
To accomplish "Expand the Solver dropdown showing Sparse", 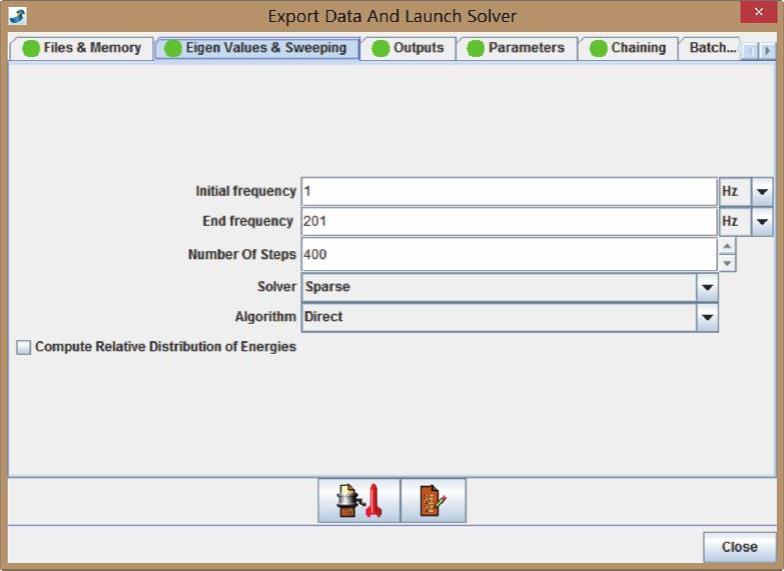I will coord(707,287).
